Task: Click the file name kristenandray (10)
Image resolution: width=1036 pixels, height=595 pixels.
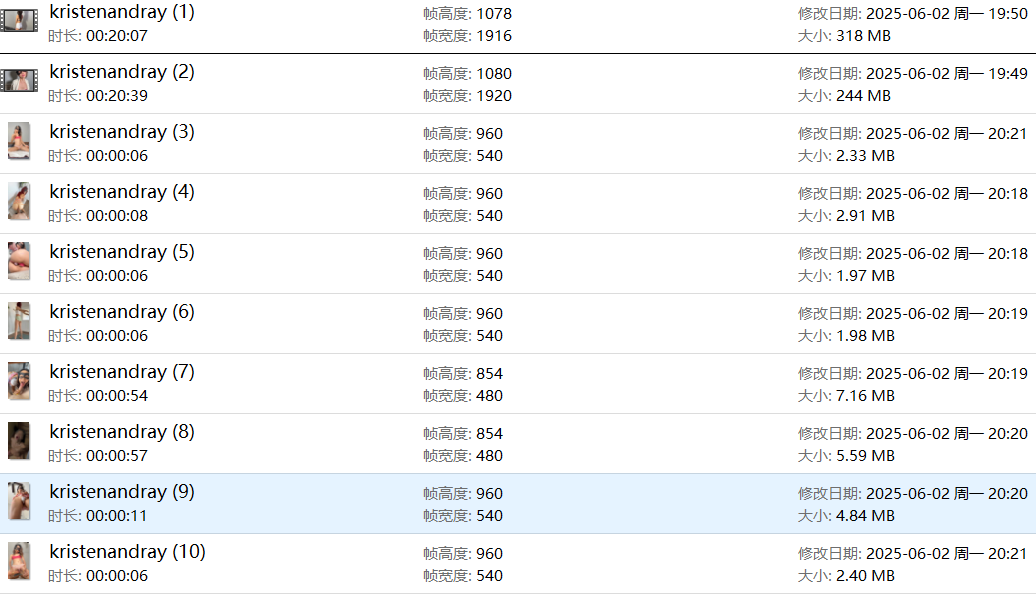Action: (x=127, y=552)
